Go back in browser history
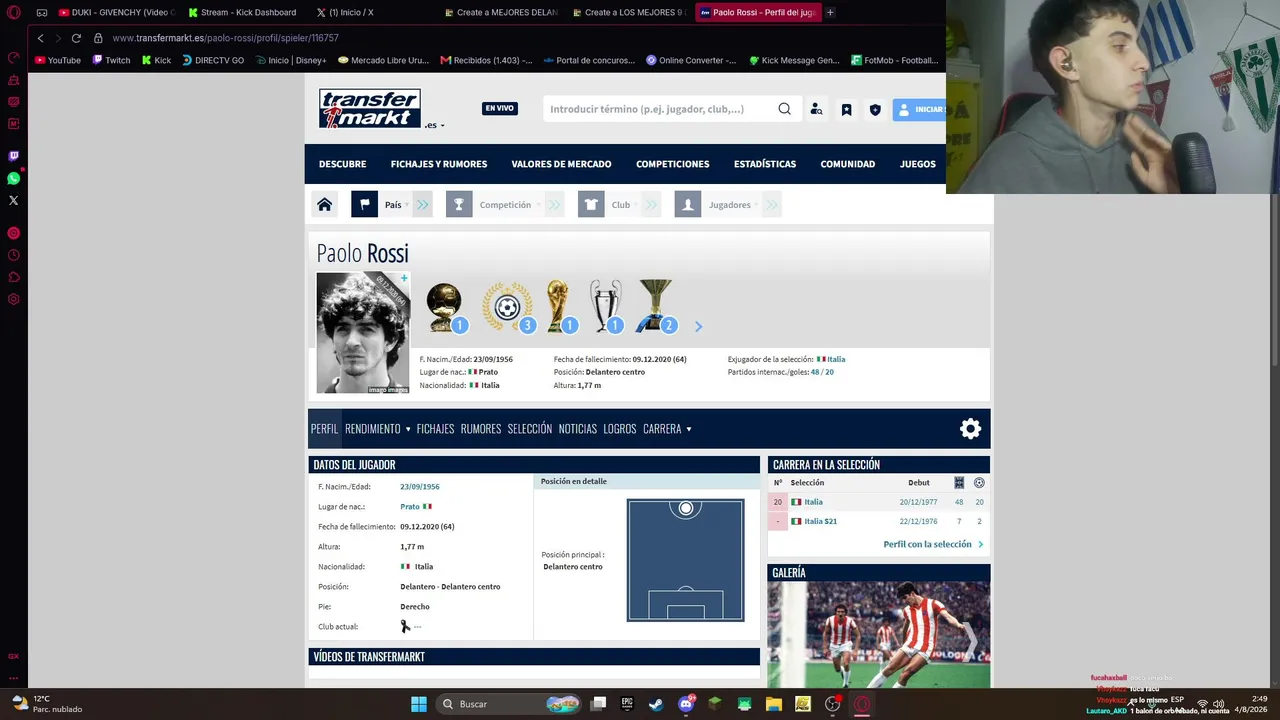 click(x=40, y=38)
